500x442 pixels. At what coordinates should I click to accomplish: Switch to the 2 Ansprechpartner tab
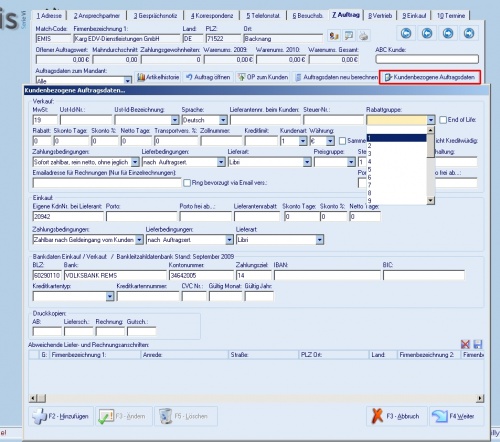(97, 16)
